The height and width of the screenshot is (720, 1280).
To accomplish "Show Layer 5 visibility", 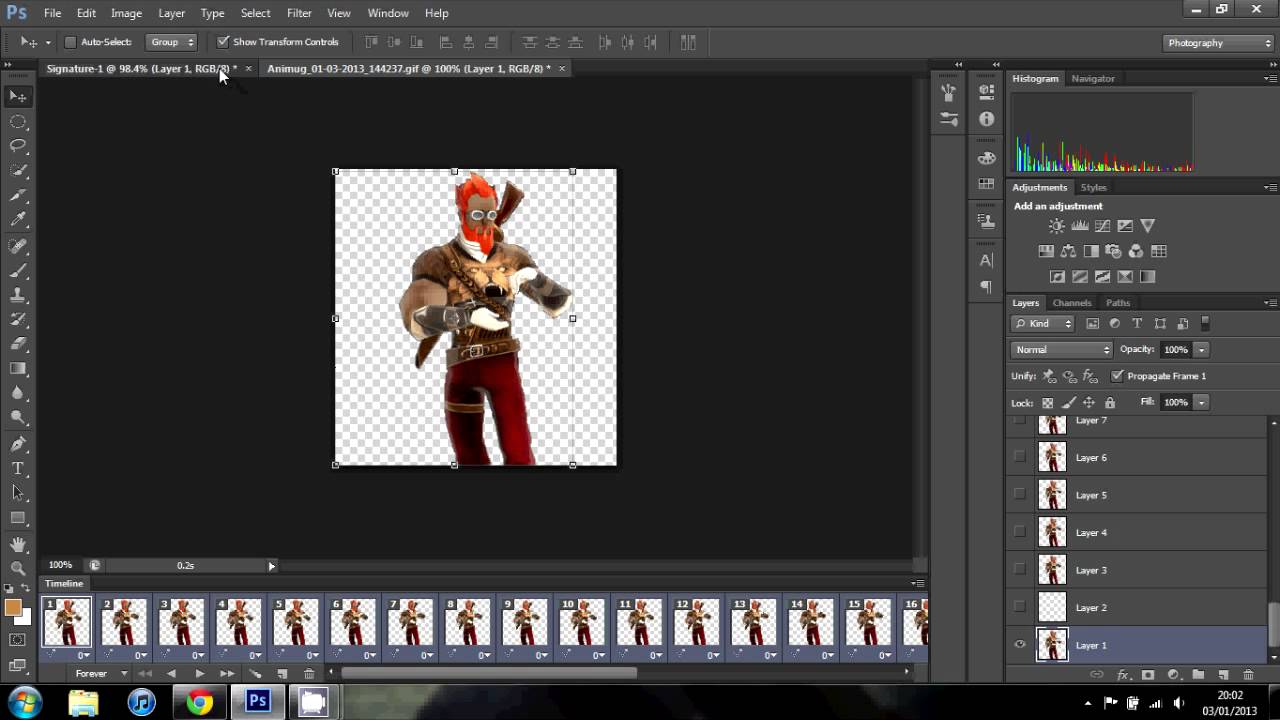I will 1020,494.
